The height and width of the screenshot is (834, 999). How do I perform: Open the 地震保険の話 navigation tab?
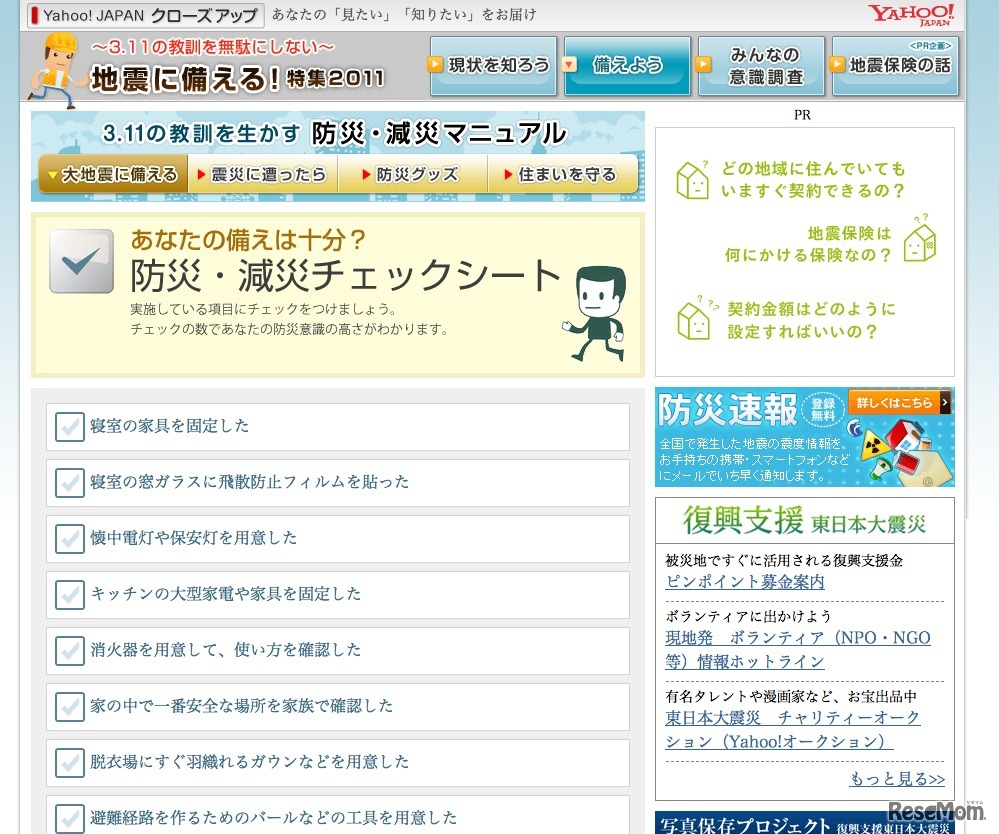pos(895,66)
